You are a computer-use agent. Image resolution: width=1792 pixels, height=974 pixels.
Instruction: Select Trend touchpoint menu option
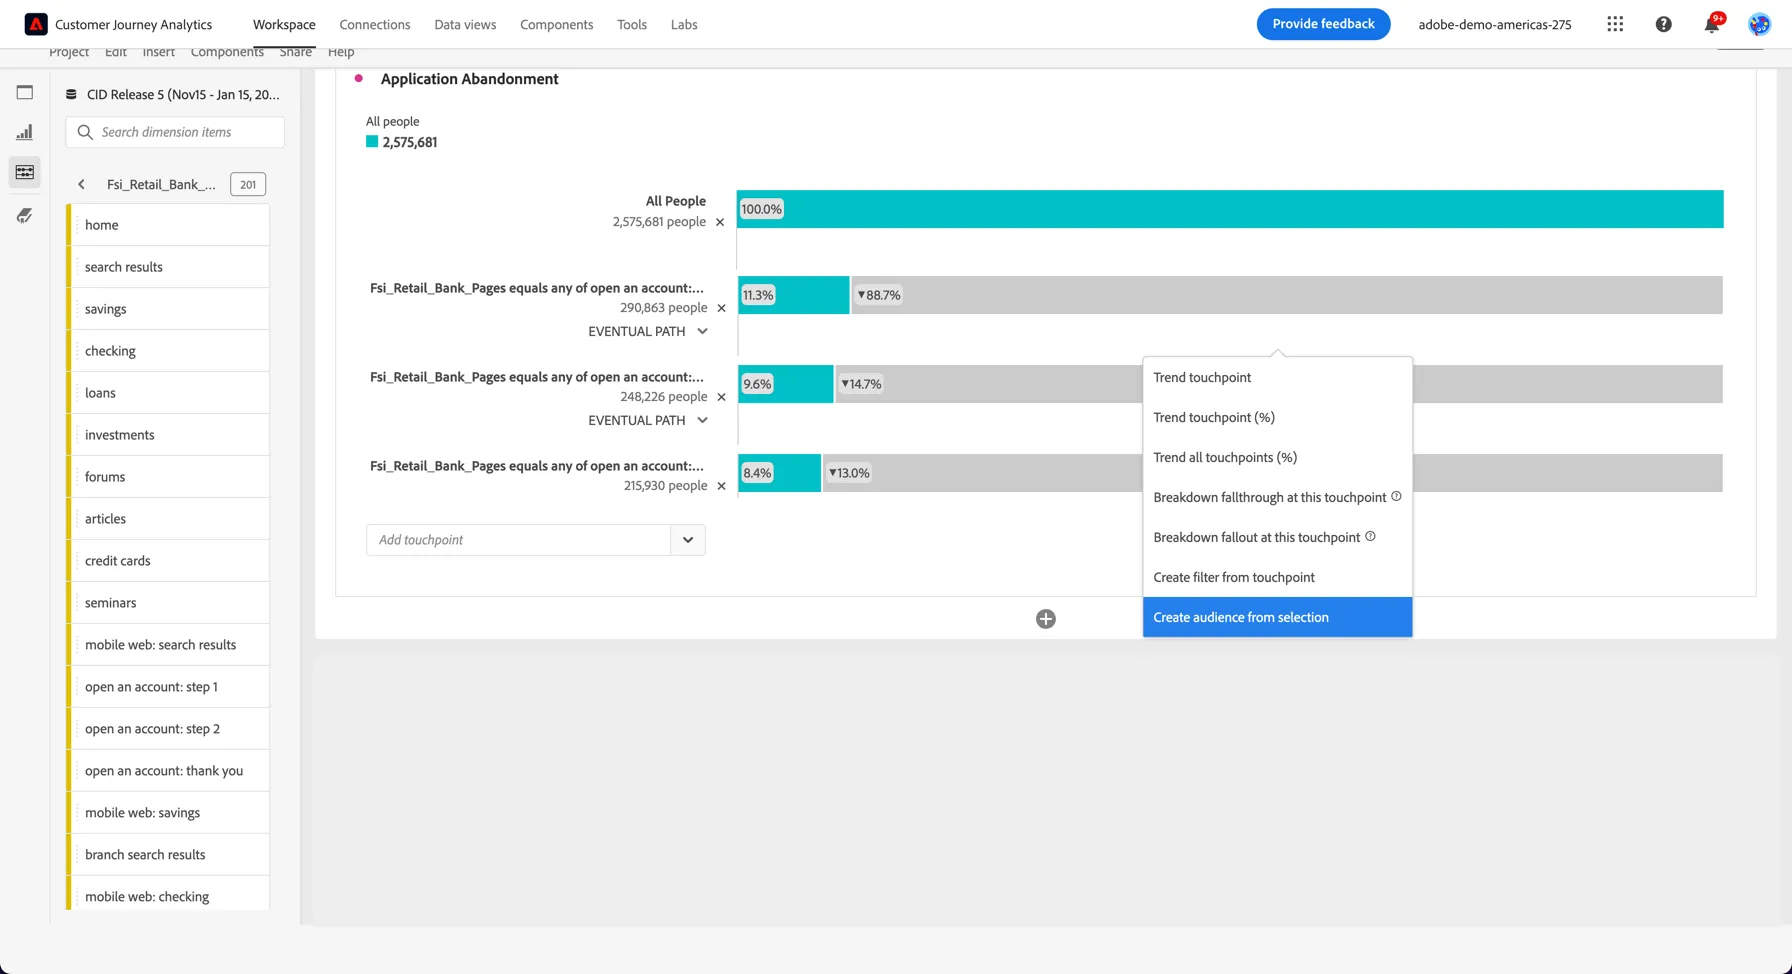click(1277, 377)
